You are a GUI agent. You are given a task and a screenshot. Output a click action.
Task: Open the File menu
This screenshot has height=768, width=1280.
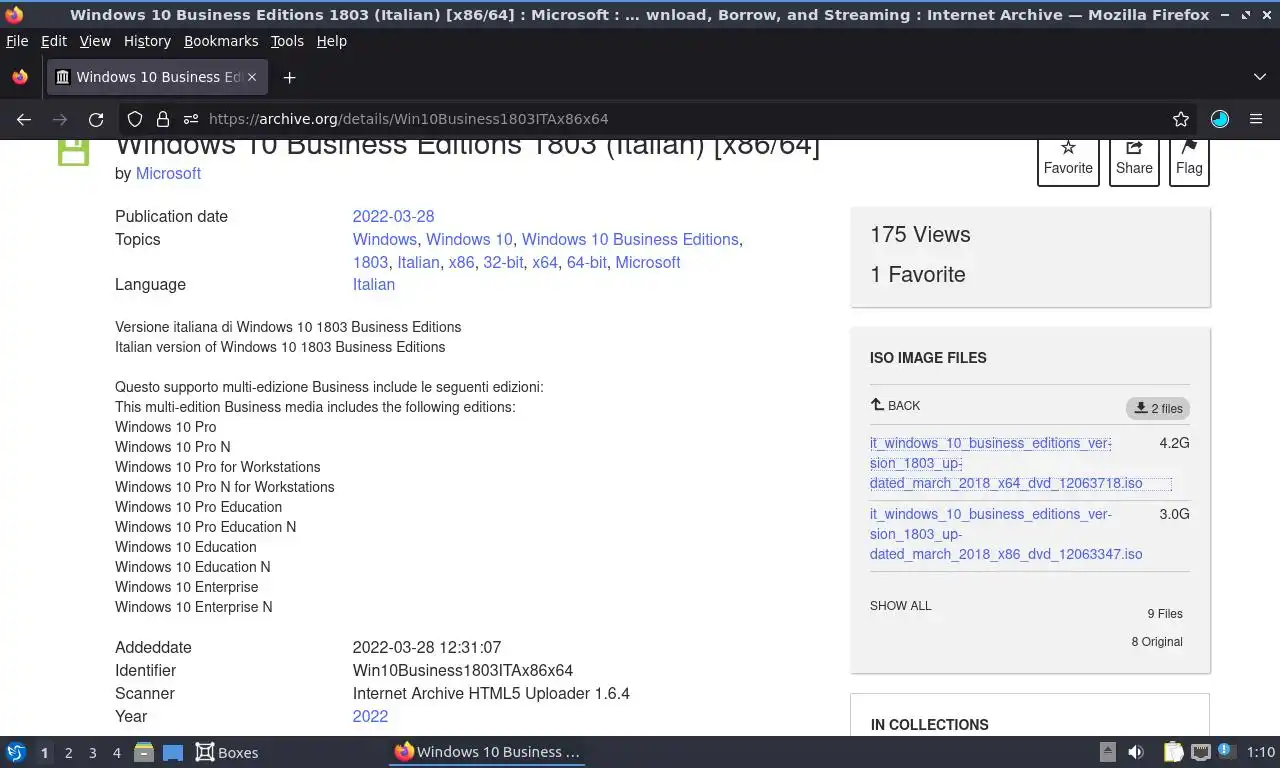[17, 41]
